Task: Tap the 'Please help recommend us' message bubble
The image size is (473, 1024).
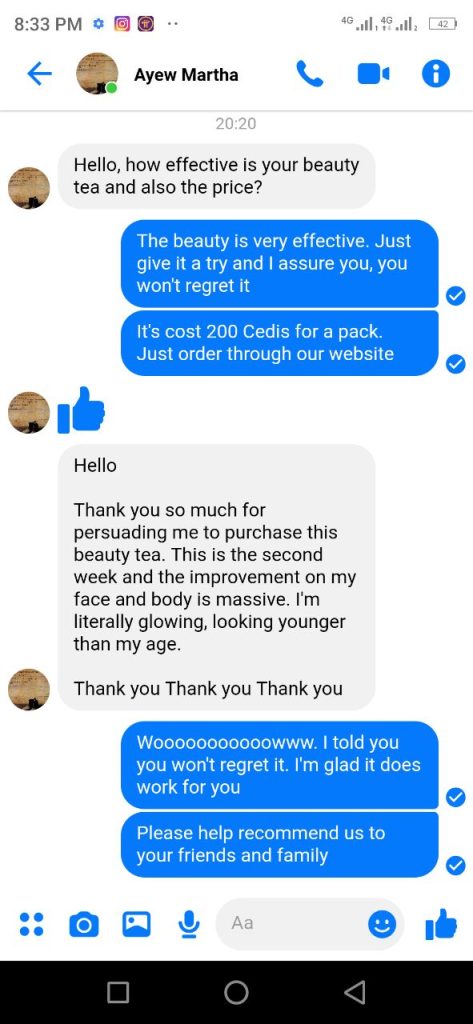Action: (280, 844)
